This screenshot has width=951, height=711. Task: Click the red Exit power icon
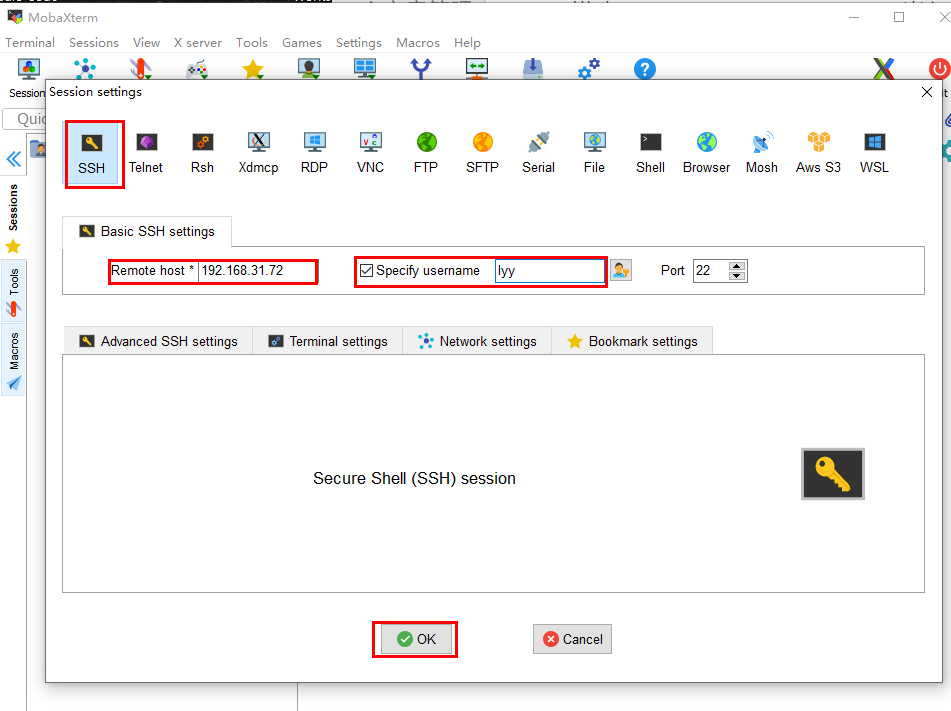tap(939, 69)
